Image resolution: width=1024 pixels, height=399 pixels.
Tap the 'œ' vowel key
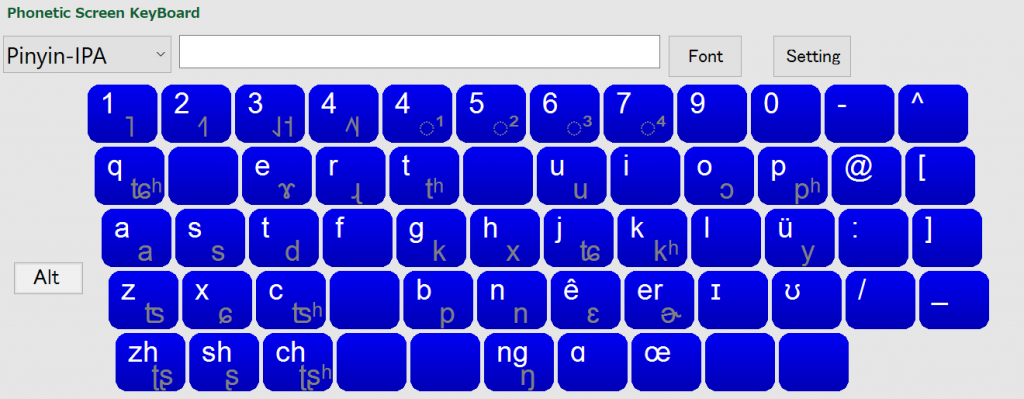[666, 362]
